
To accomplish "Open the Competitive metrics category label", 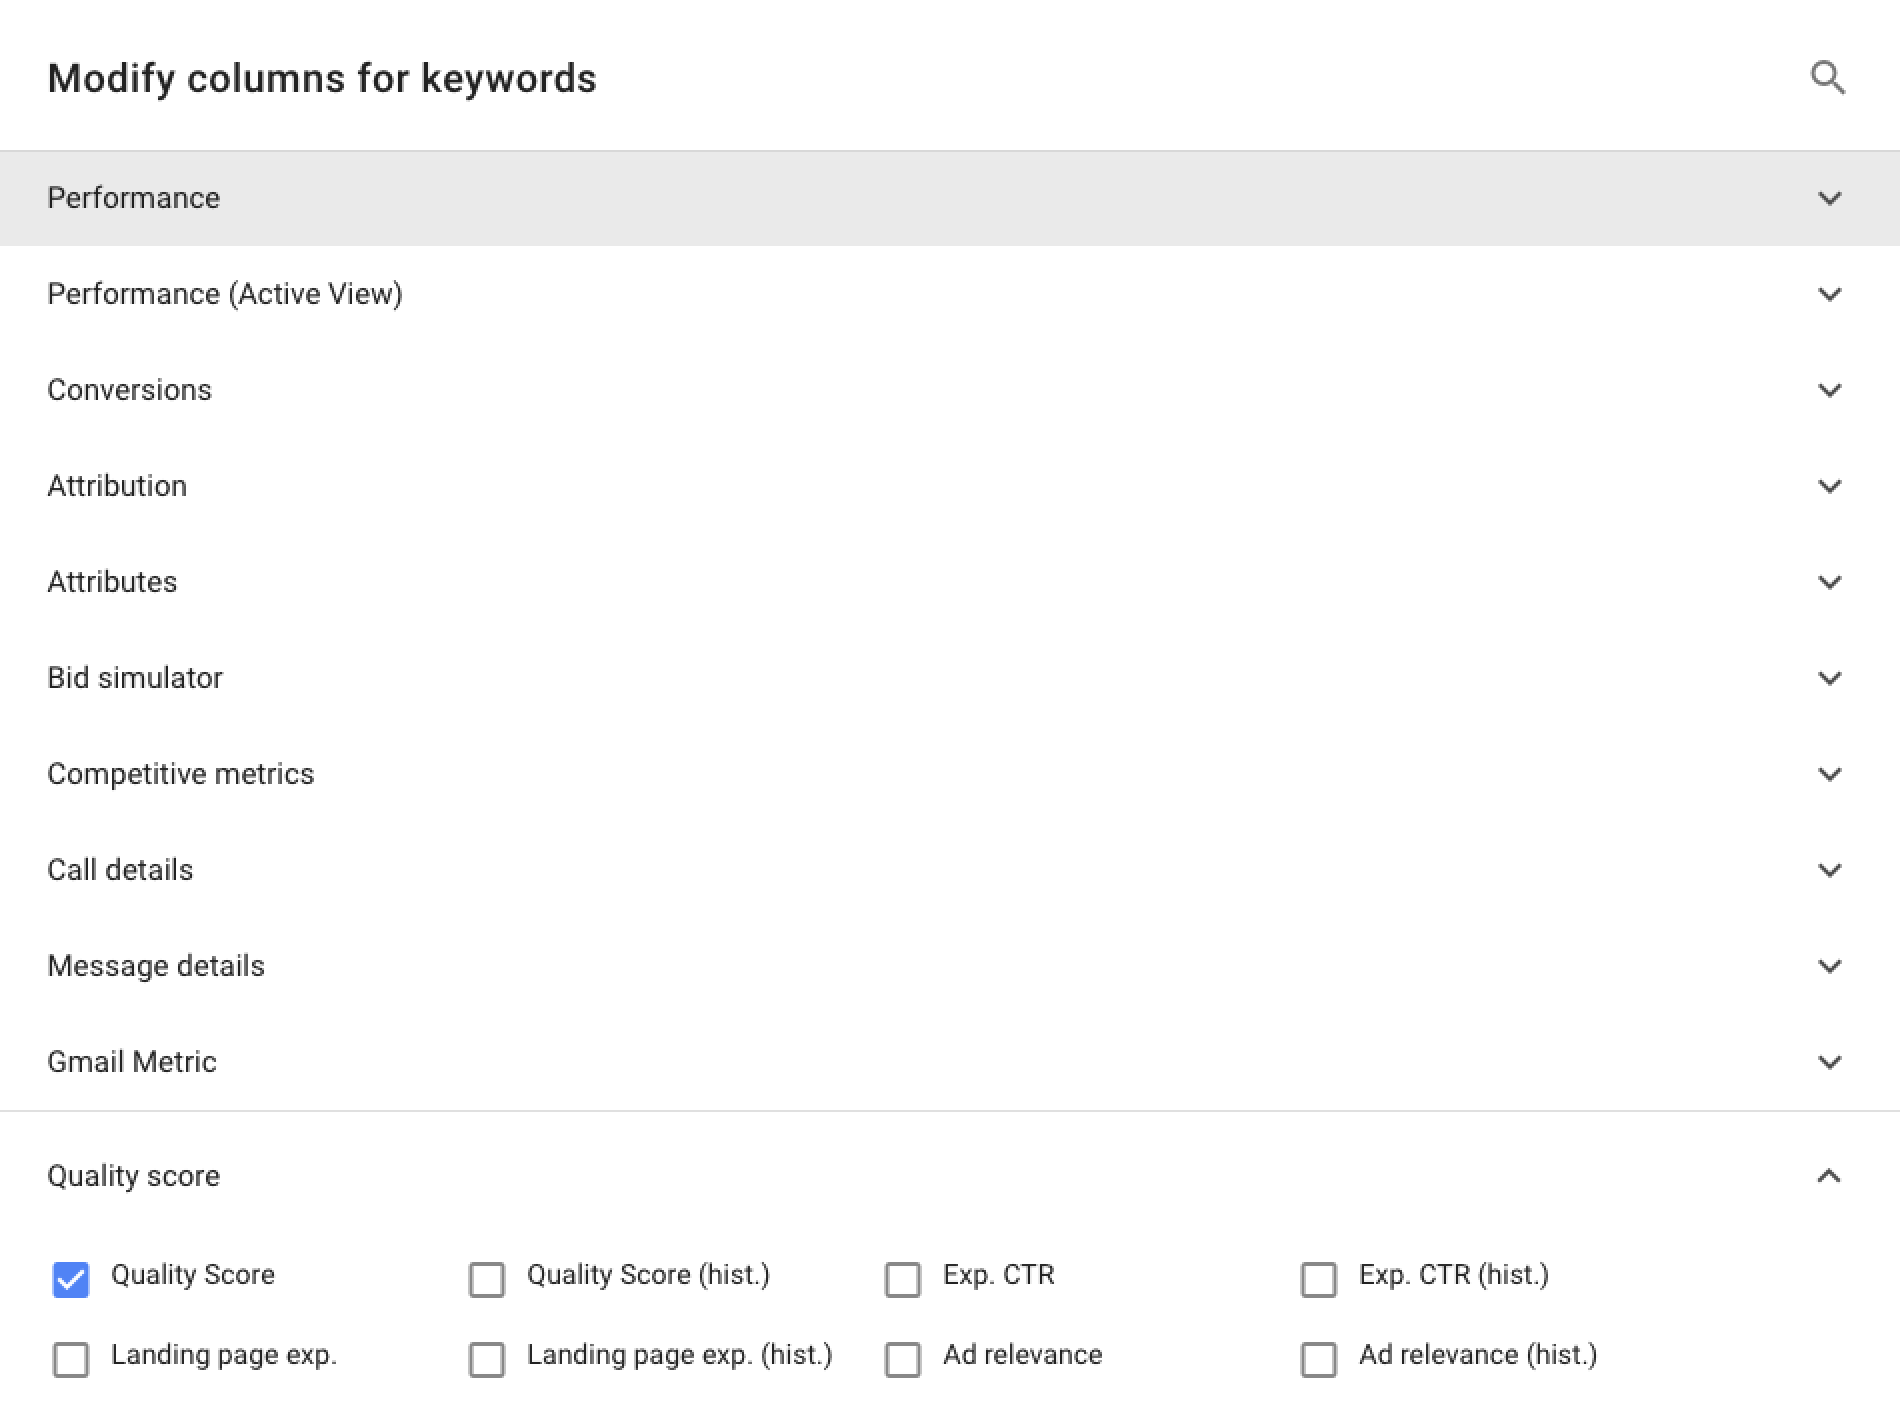I will [x=181, y=774].
